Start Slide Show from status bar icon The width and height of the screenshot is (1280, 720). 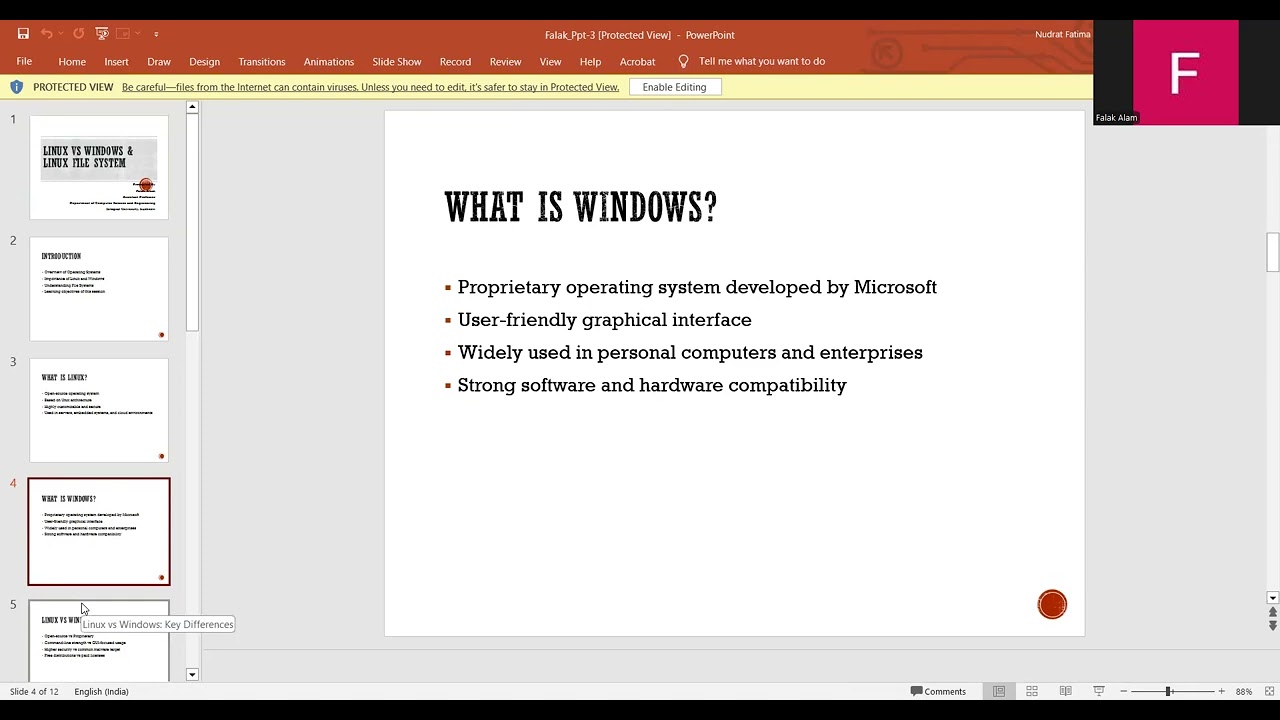coord(1099,691)
